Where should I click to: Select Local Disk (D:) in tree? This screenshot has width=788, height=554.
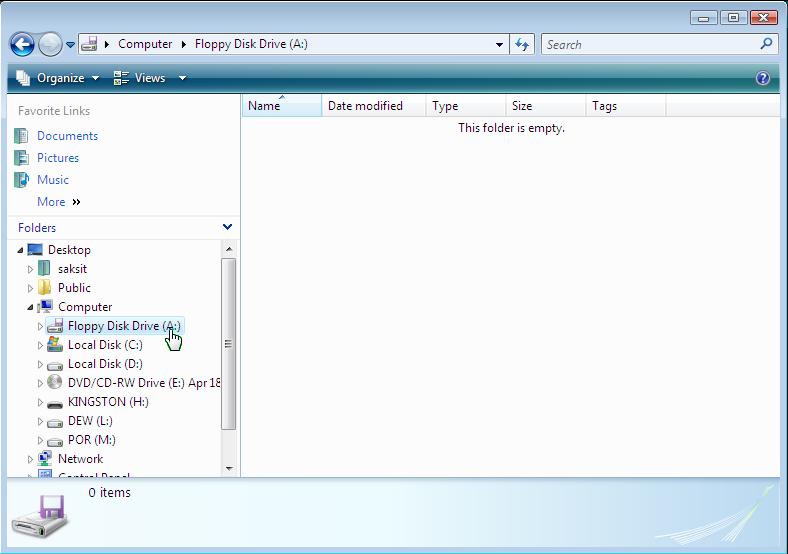pos(105,364)
